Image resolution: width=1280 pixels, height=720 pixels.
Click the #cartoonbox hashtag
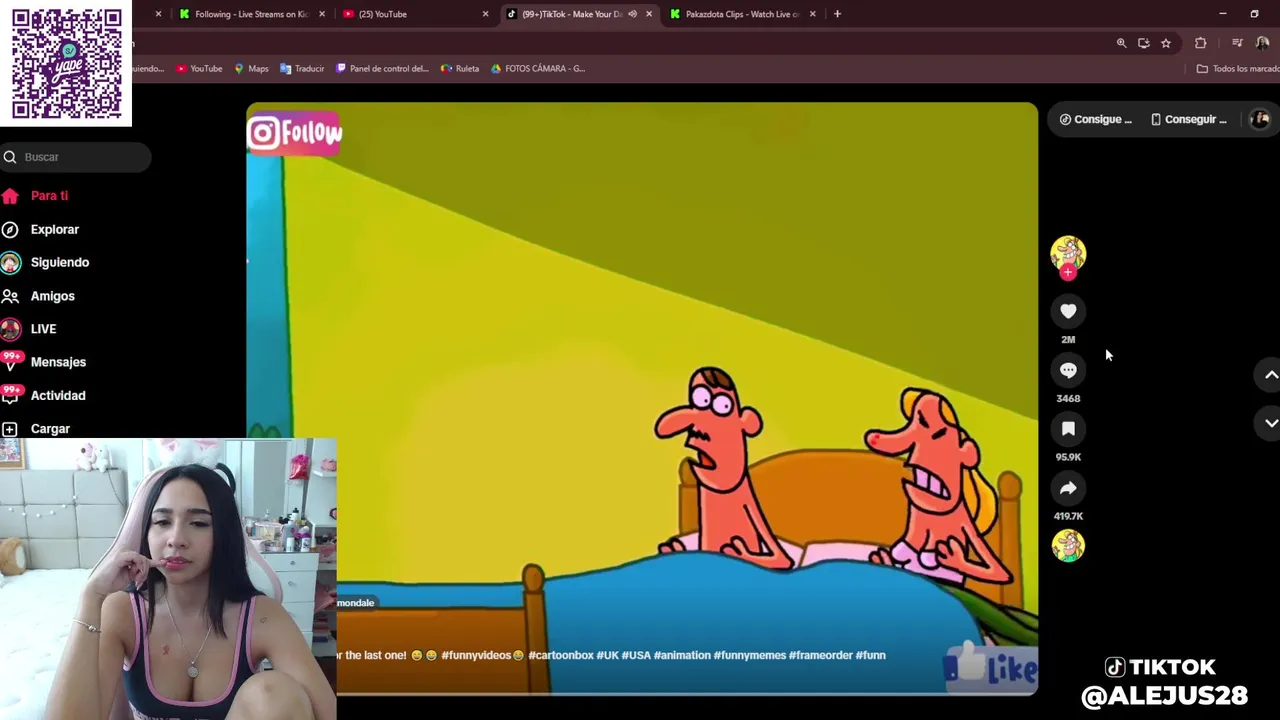(x=560, y=655)
